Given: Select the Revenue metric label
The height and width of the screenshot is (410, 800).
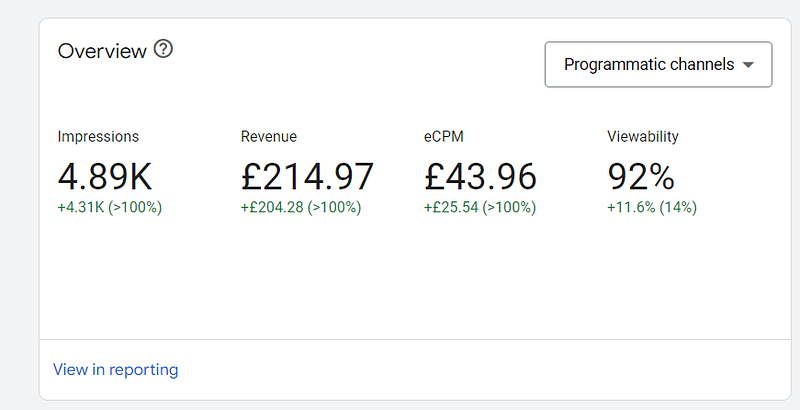Looking at the screenshot, I should pyautogui.click(x=269, y=137).
